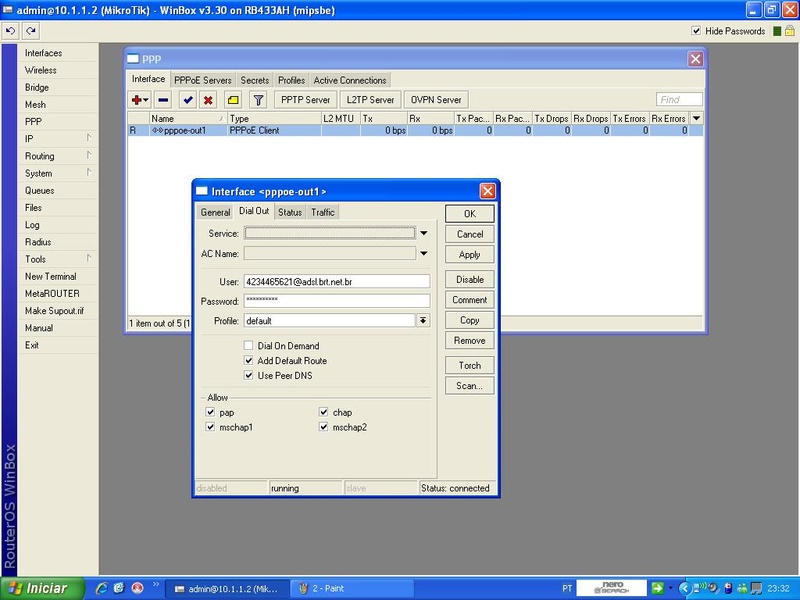Click the red plus add icon
The width and height of the screenshot is (800, 600).
[136, 100]
